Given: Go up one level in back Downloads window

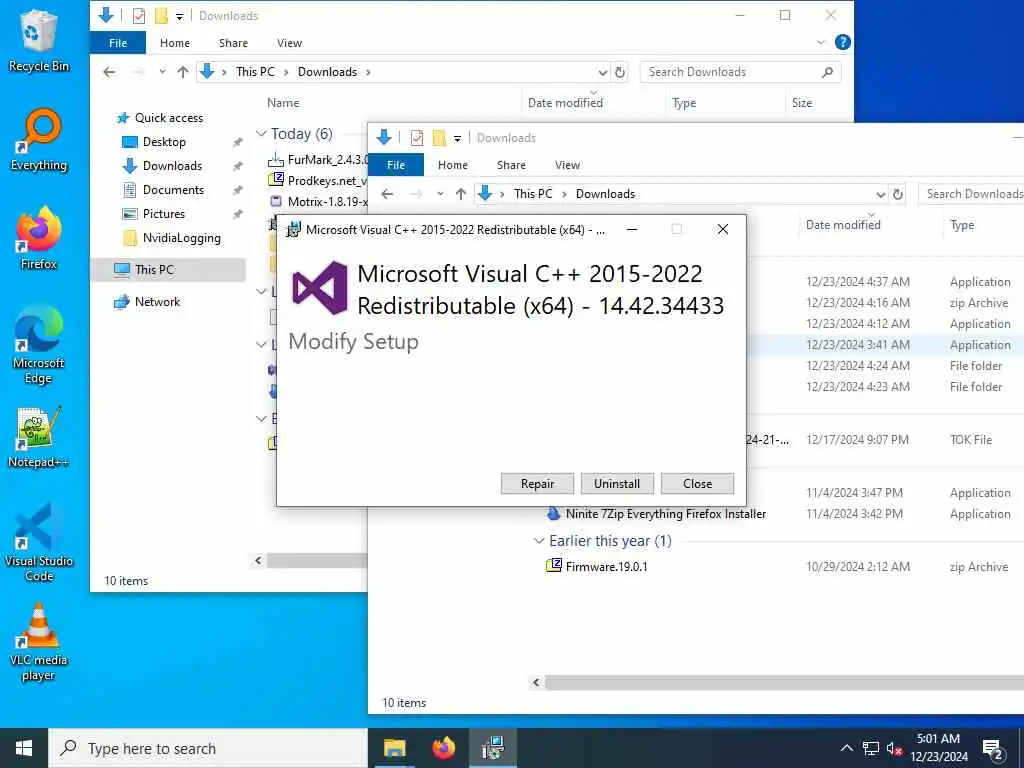Looking at the screenshot, I should tap(183, 72).
